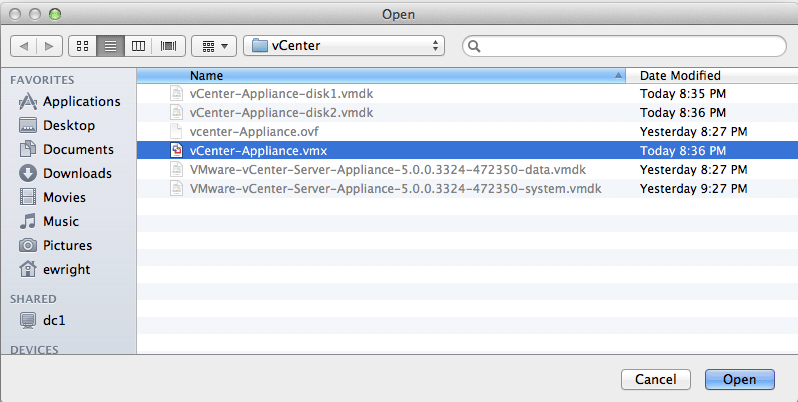798x402 pixels.
Task: Switch to Cover Flow view
Action: point(168,46)
